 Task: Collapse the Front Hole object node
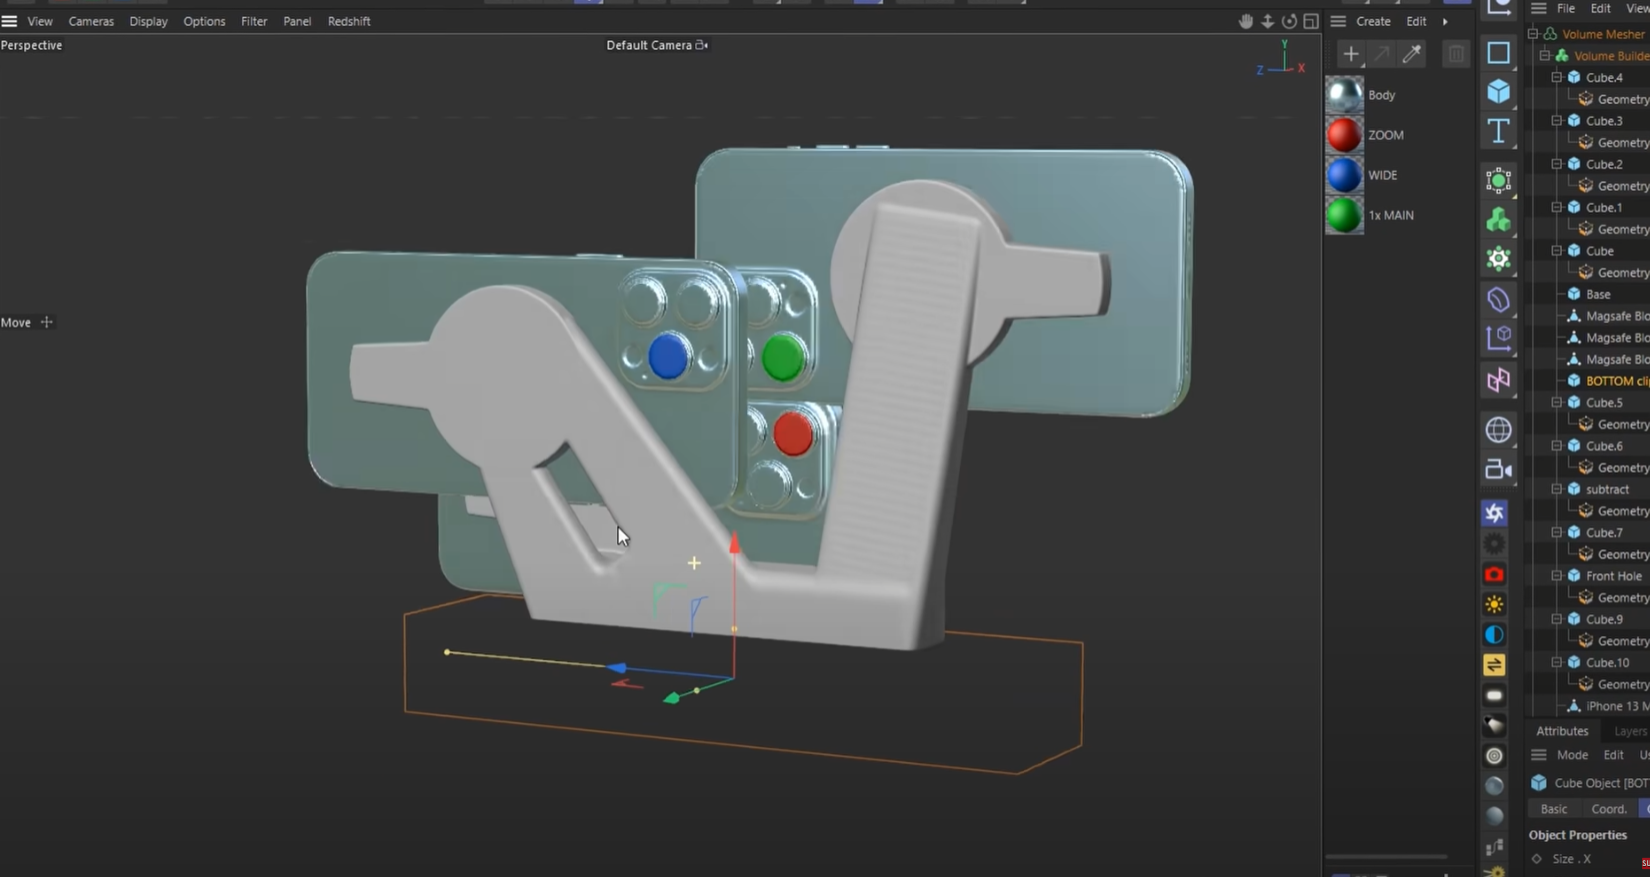1557,576
